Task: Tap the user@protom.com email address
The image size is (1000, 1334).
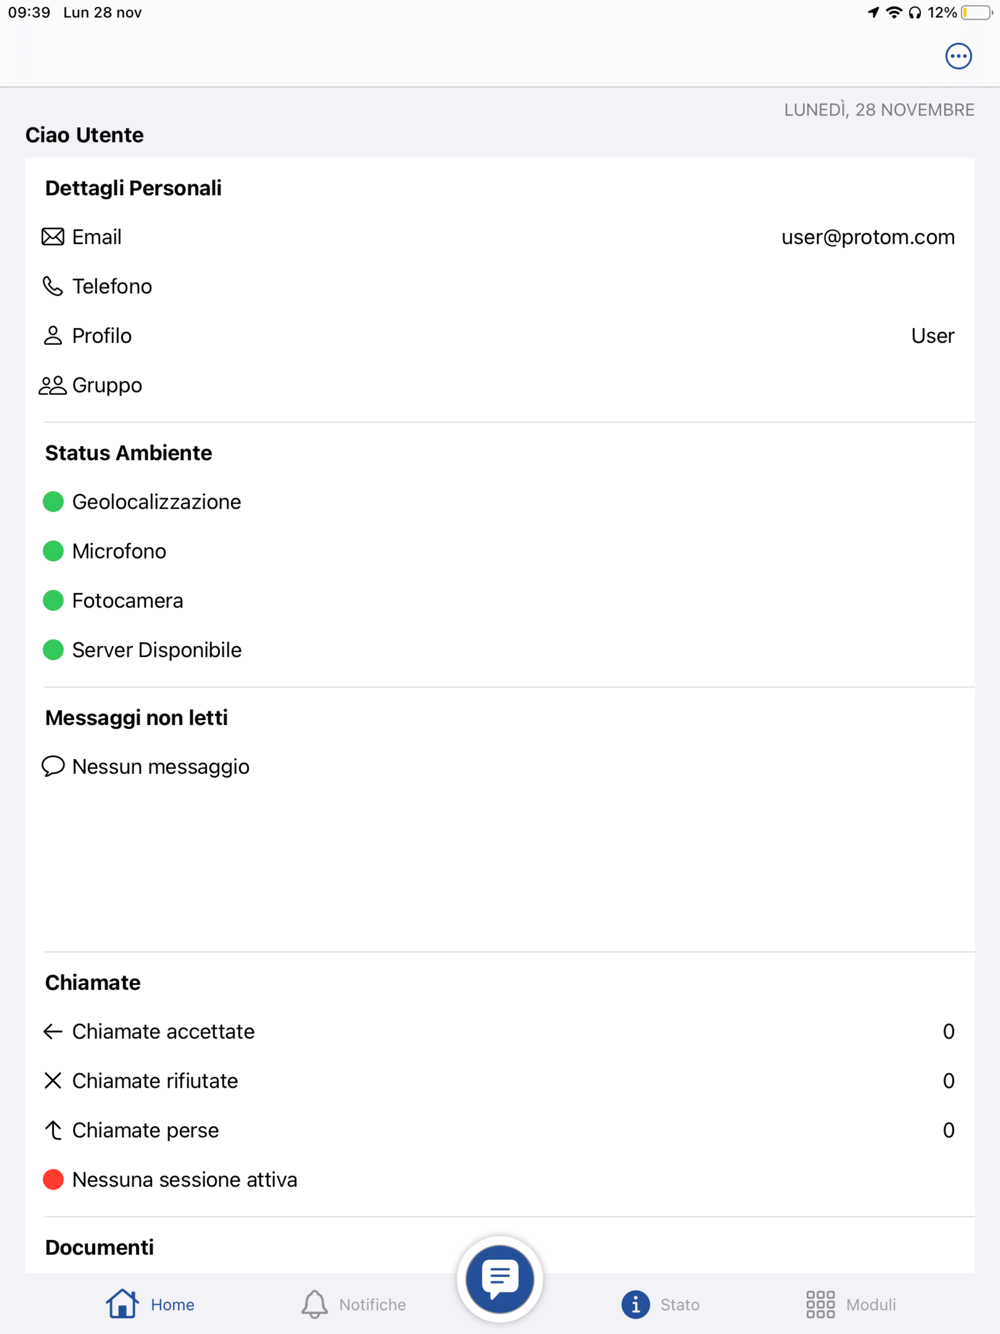Action: point(867,237)
